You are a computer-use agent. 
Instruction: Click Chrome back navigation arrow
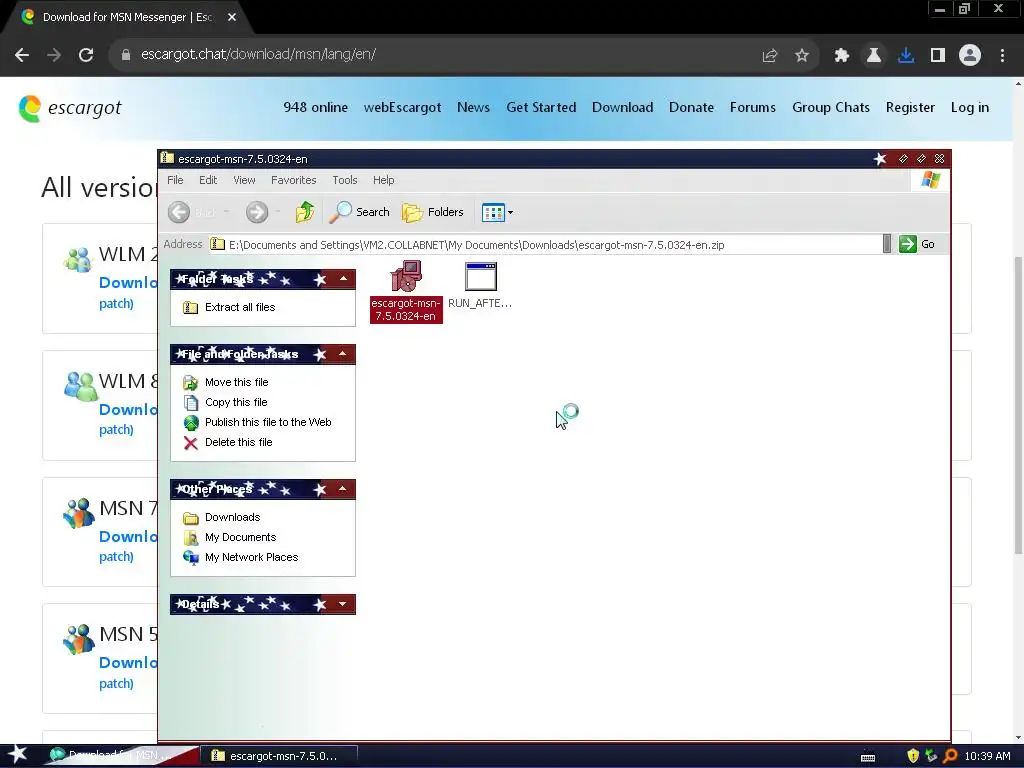[22, 55]
